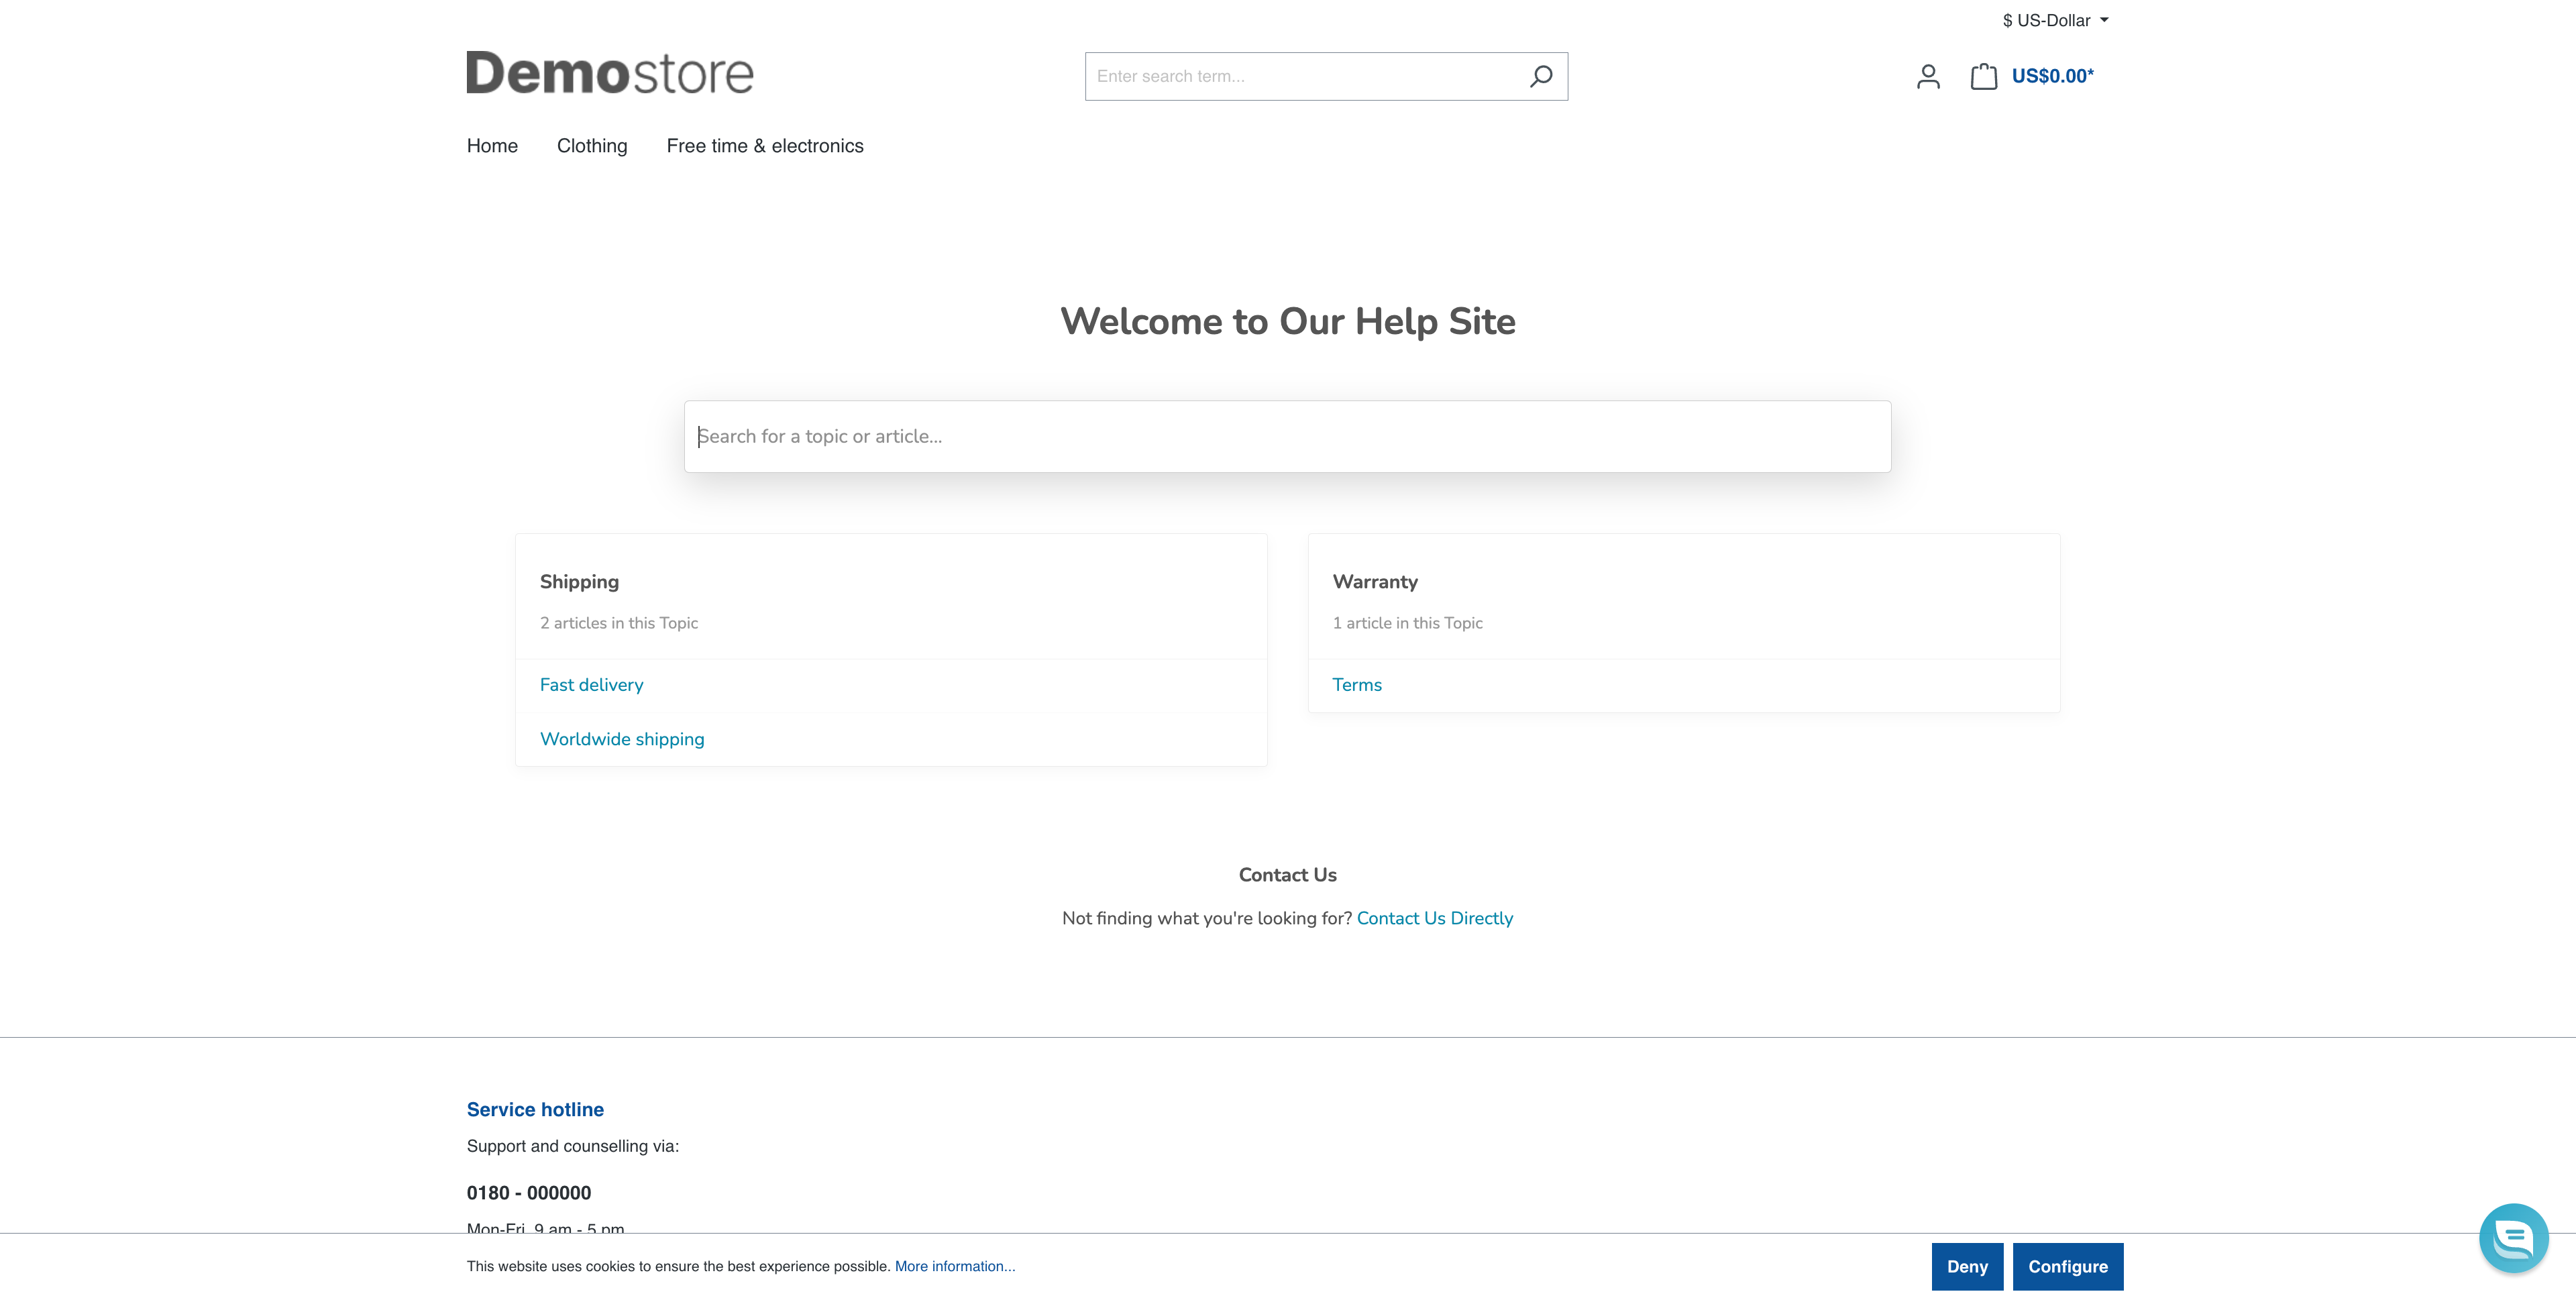Deny cookies with the Deny button
Screen dimensions: 2576x1300
coord(1967,1266)
